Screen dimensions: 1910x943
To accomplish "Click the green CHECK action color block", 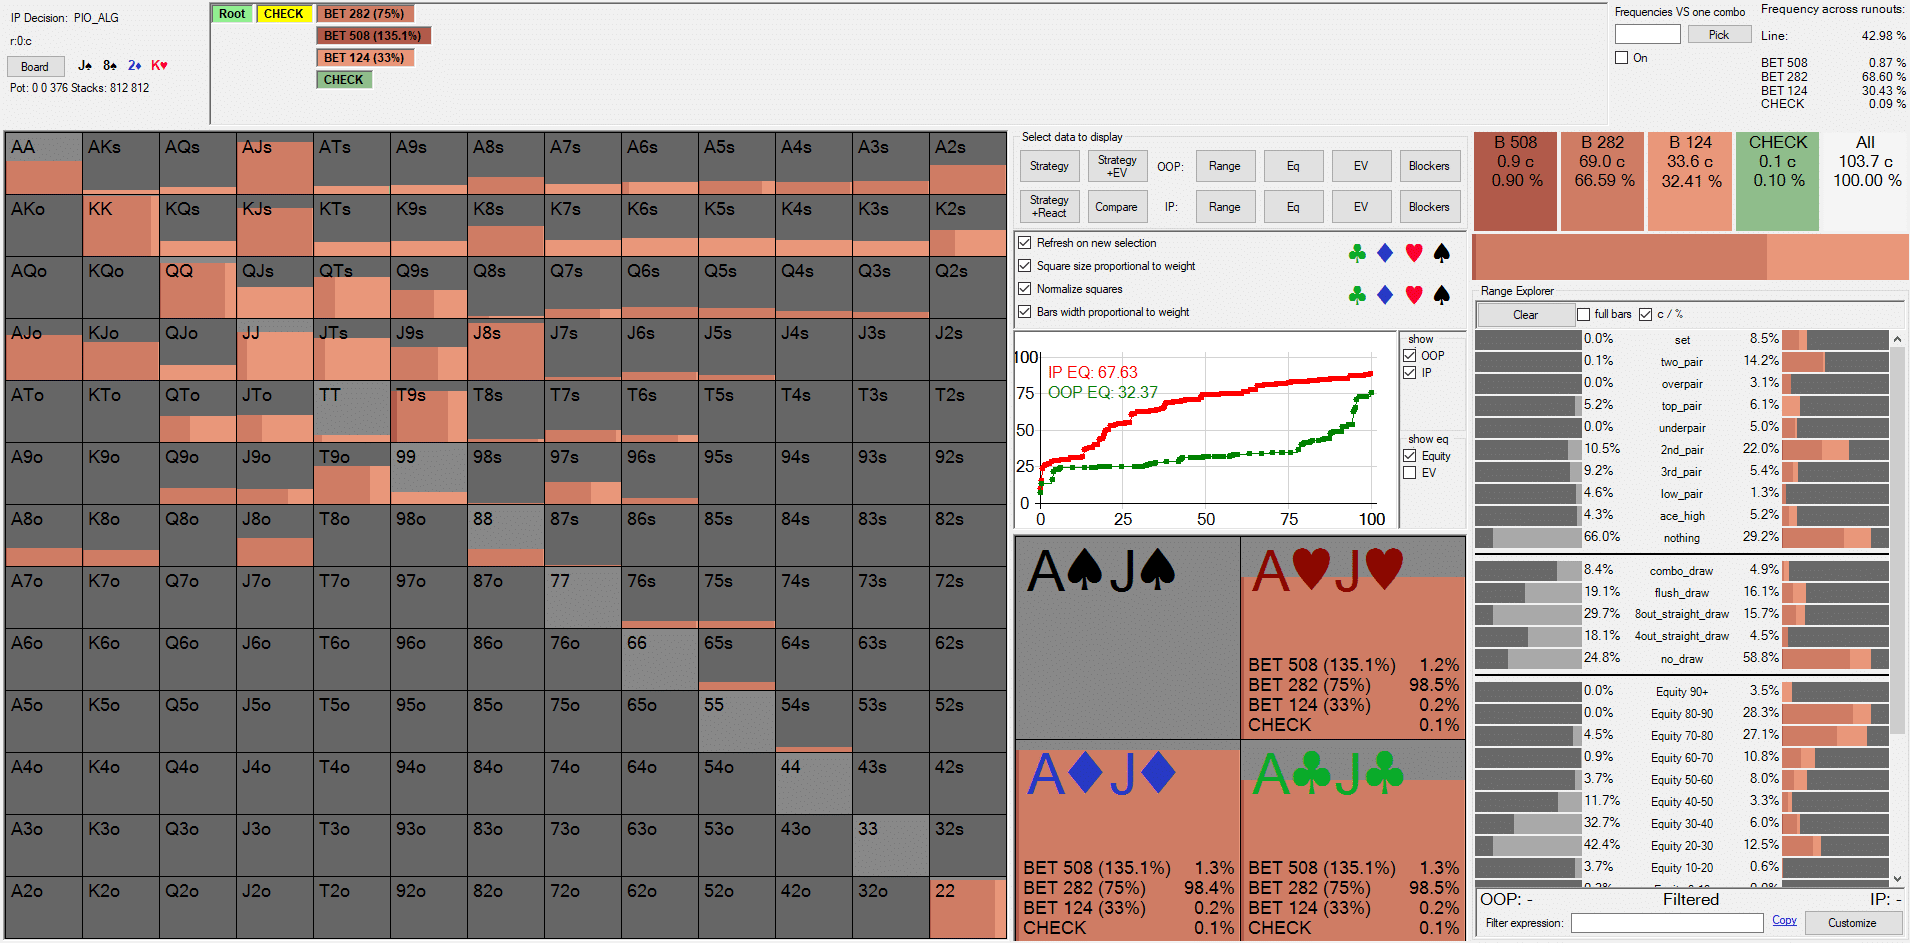I will 1778,180.
